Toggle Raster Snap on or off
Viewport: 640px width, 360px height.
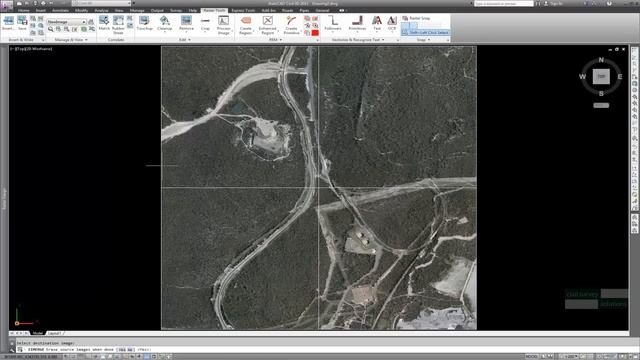pos(416,18)
